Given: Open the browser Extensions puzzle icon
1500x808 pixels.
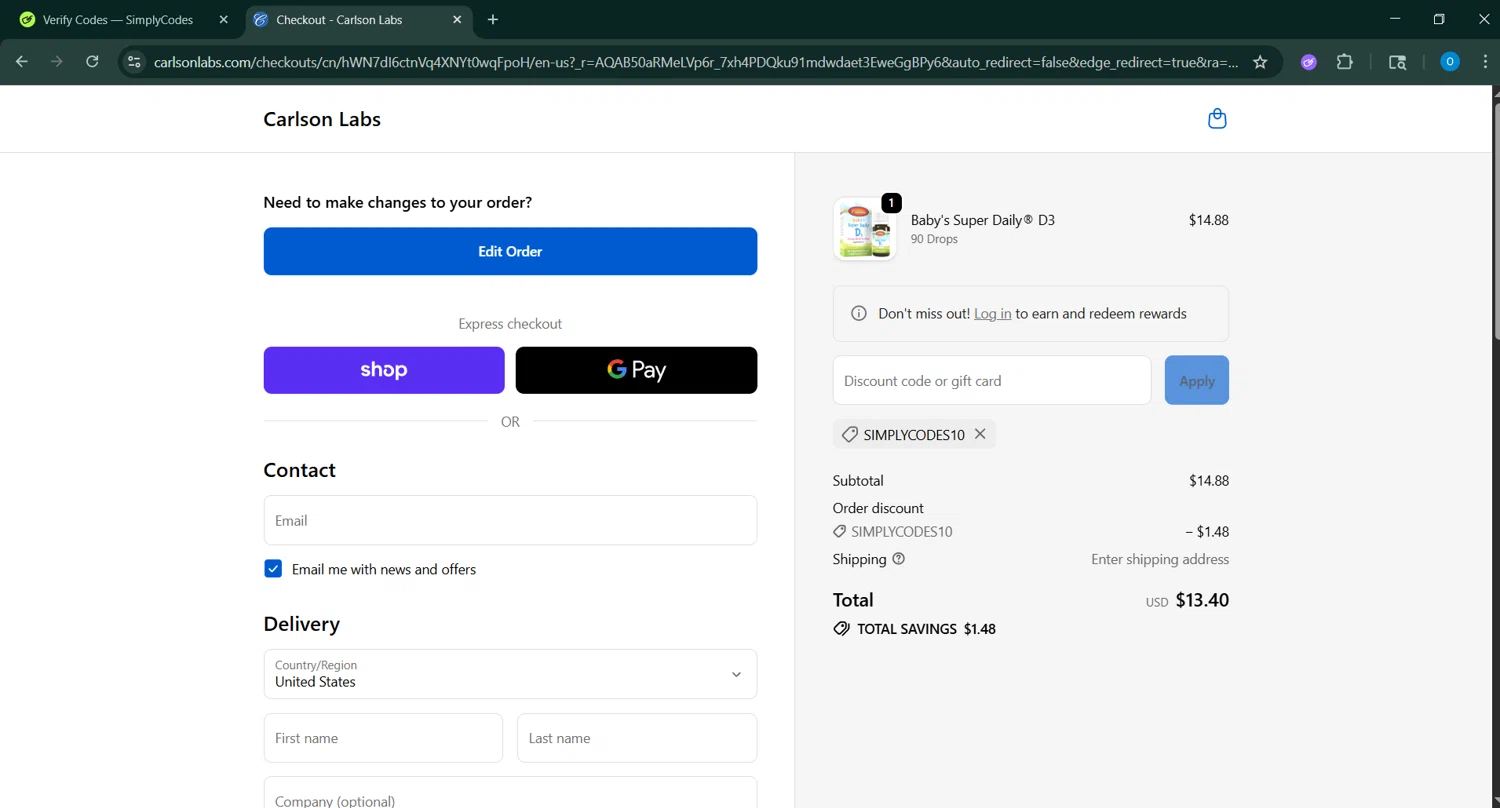Looking at the screenshot, I should coord(1345,62).
